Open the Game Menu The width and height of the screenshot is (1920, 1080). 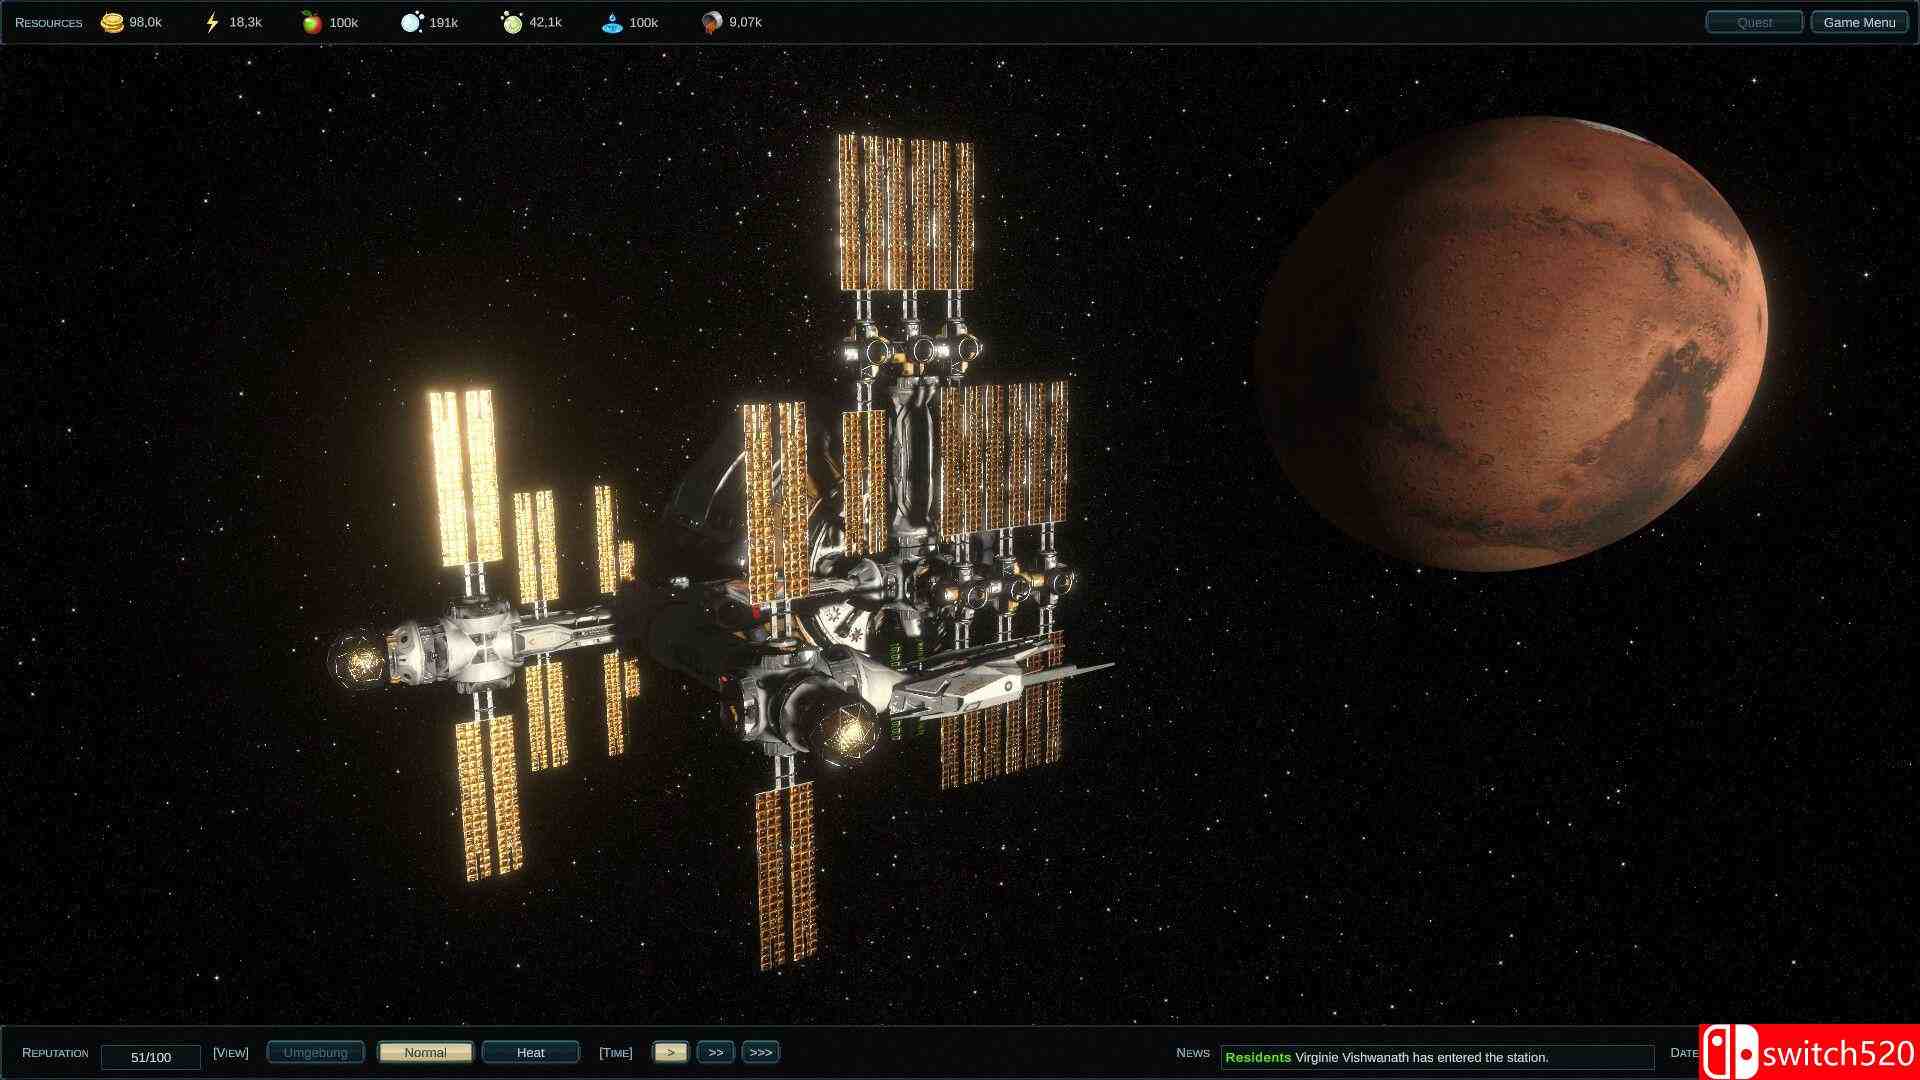[1859, 22]
